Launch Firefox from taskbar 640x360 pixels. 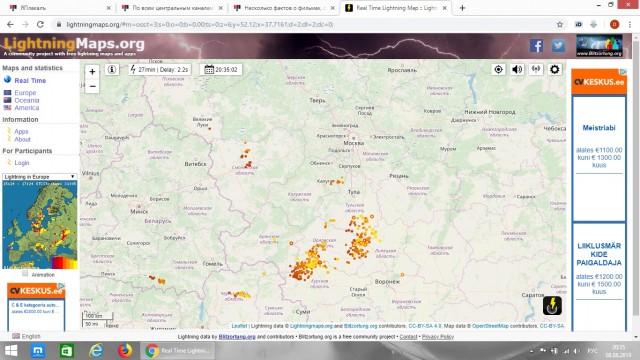click(125, 351)
